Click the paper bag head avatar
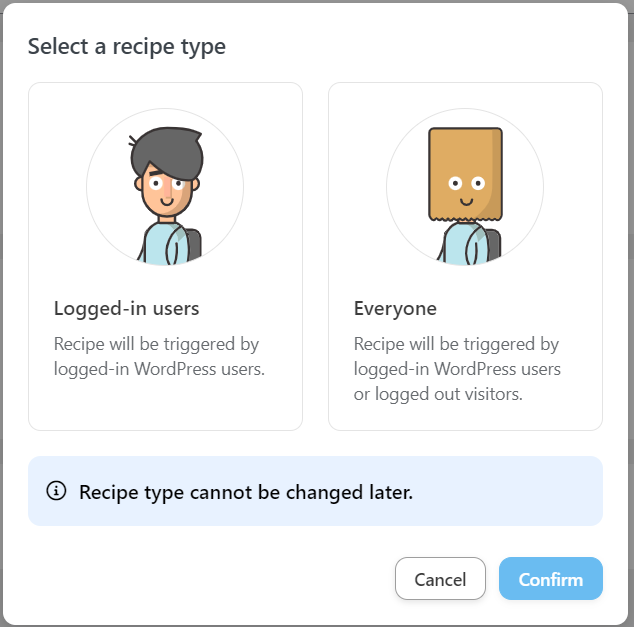 (465, 188)
